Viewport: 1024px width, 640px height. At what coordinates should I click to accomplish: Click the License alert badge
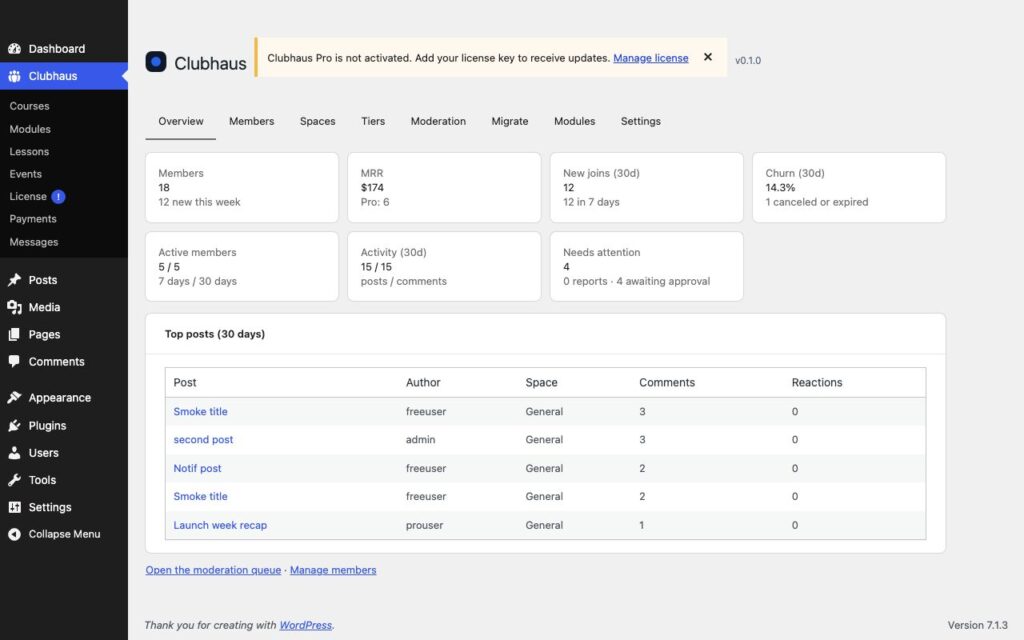58,197
